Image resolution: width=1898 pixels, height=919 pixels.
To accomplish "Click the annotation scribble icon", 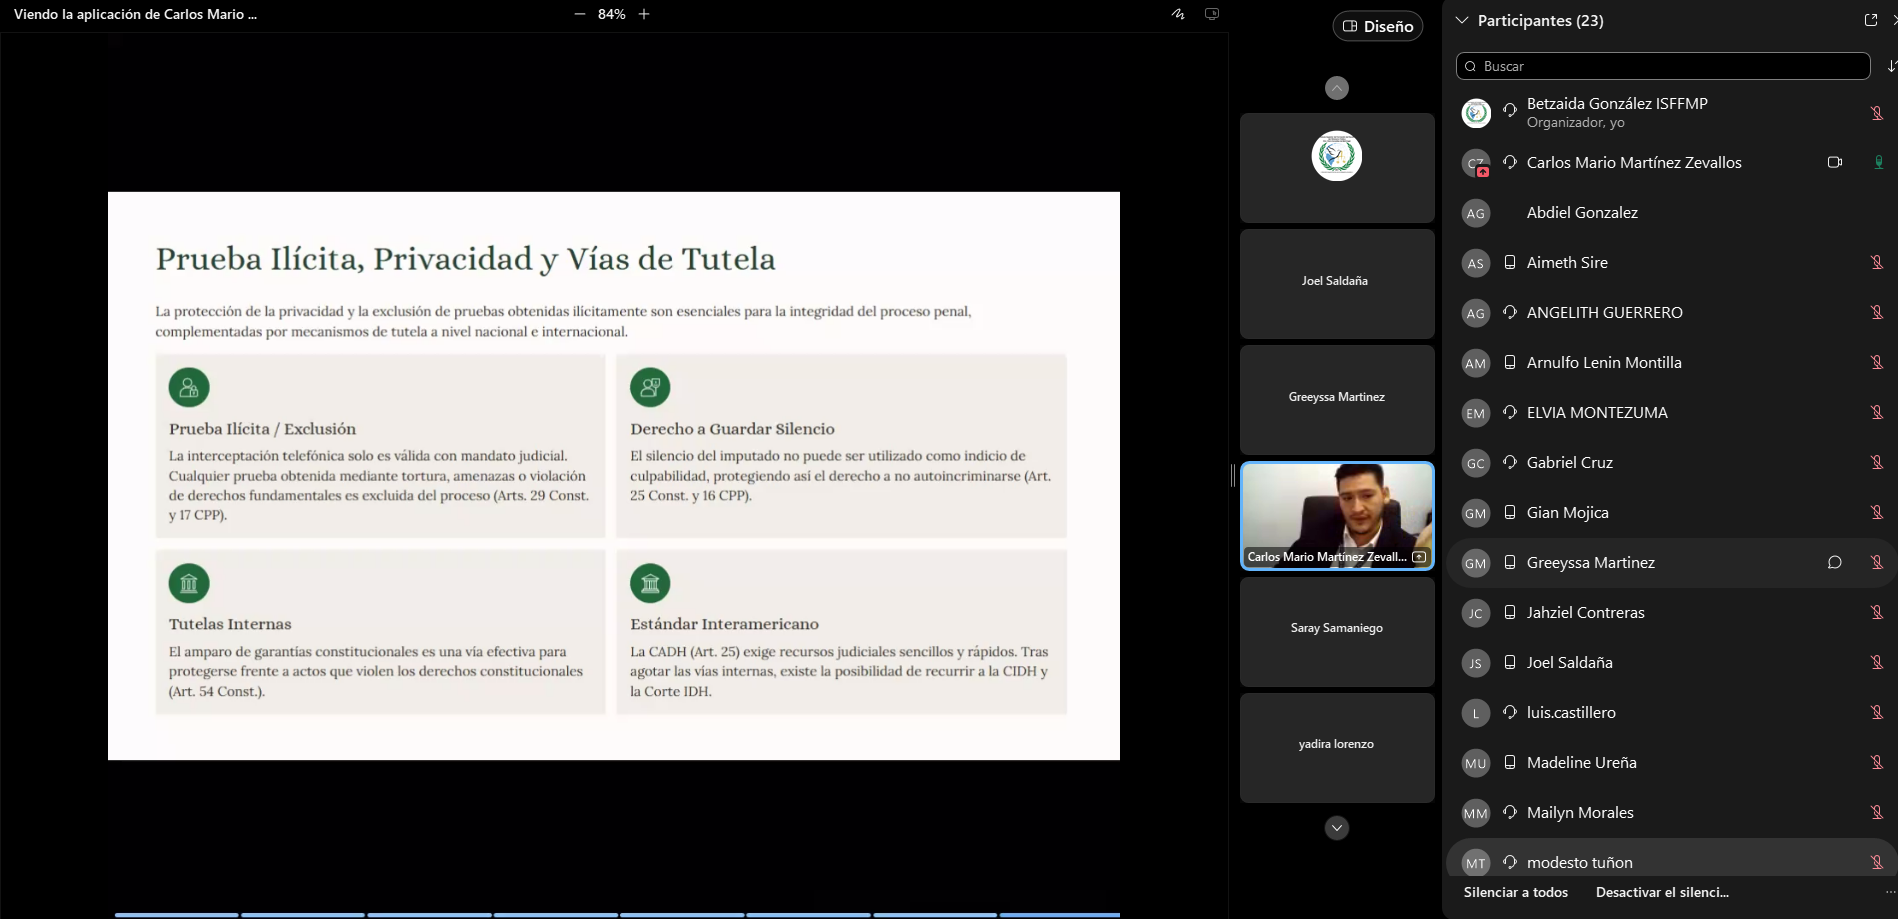I will pyautogui.click(x=1178, y=14).
